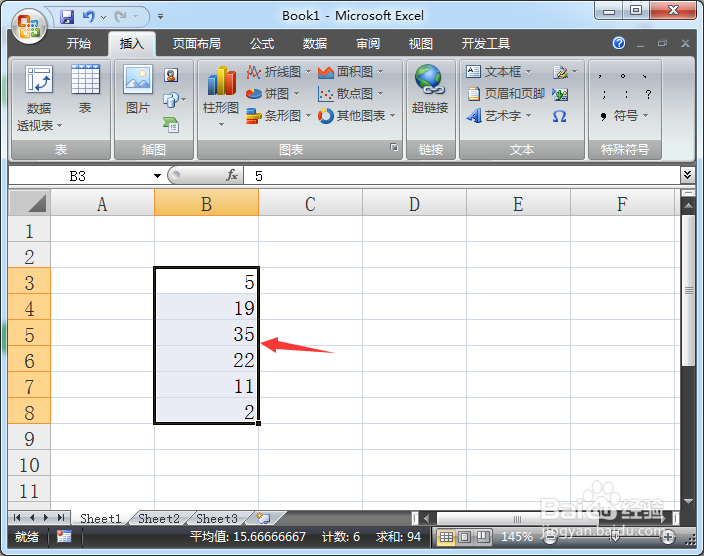704x556 pixels.
Task: Insert a table (表)
Action: [85, 89]
